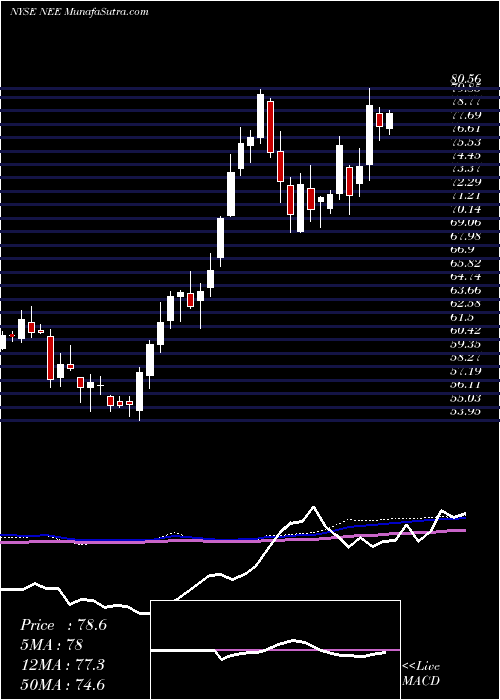Click the 74.45 price axis label
Image resolution: width=500 pixels, height=700 pixels.
465,156
